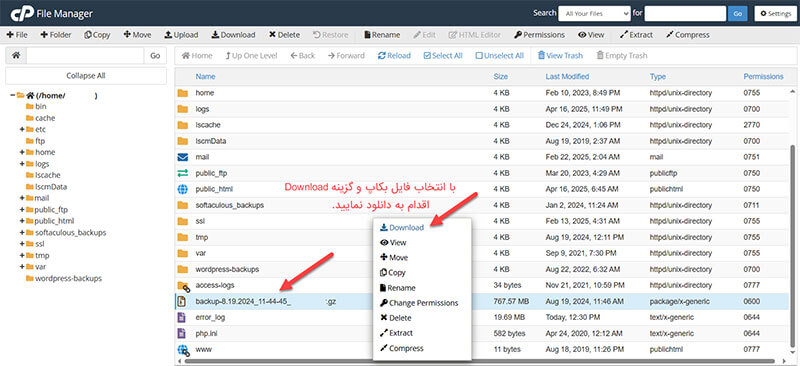Reload the file list
Image resolution: width=800 pixels, height=366 pixels.
point(394,56)
